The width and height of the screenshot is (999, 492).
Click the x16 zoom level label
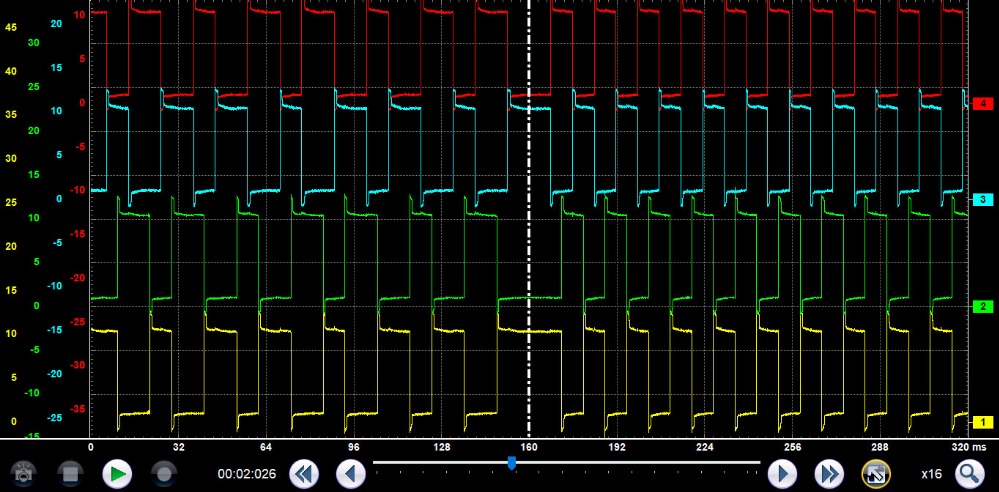[932, 473]
